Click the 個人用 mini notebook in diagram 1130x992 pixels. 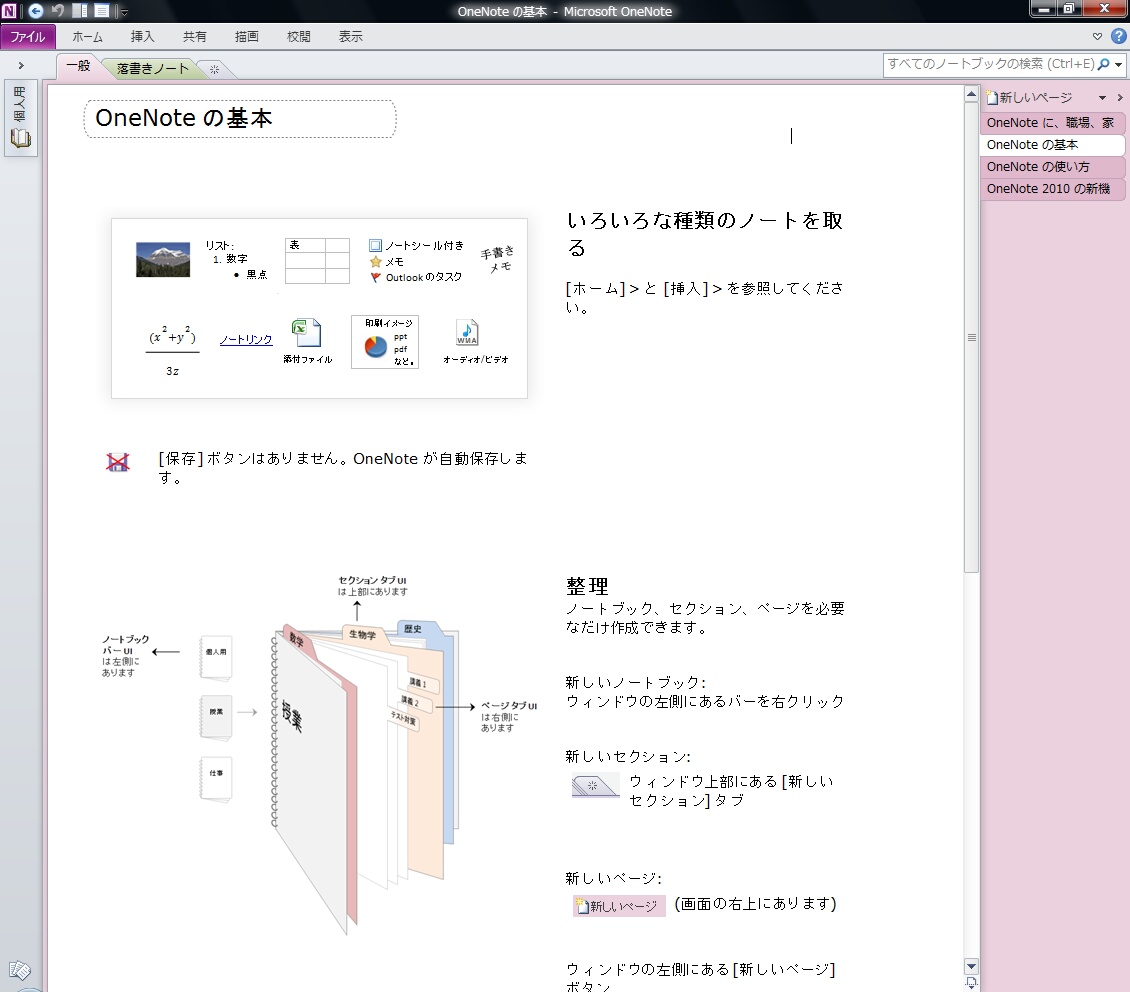pos(216,657)
